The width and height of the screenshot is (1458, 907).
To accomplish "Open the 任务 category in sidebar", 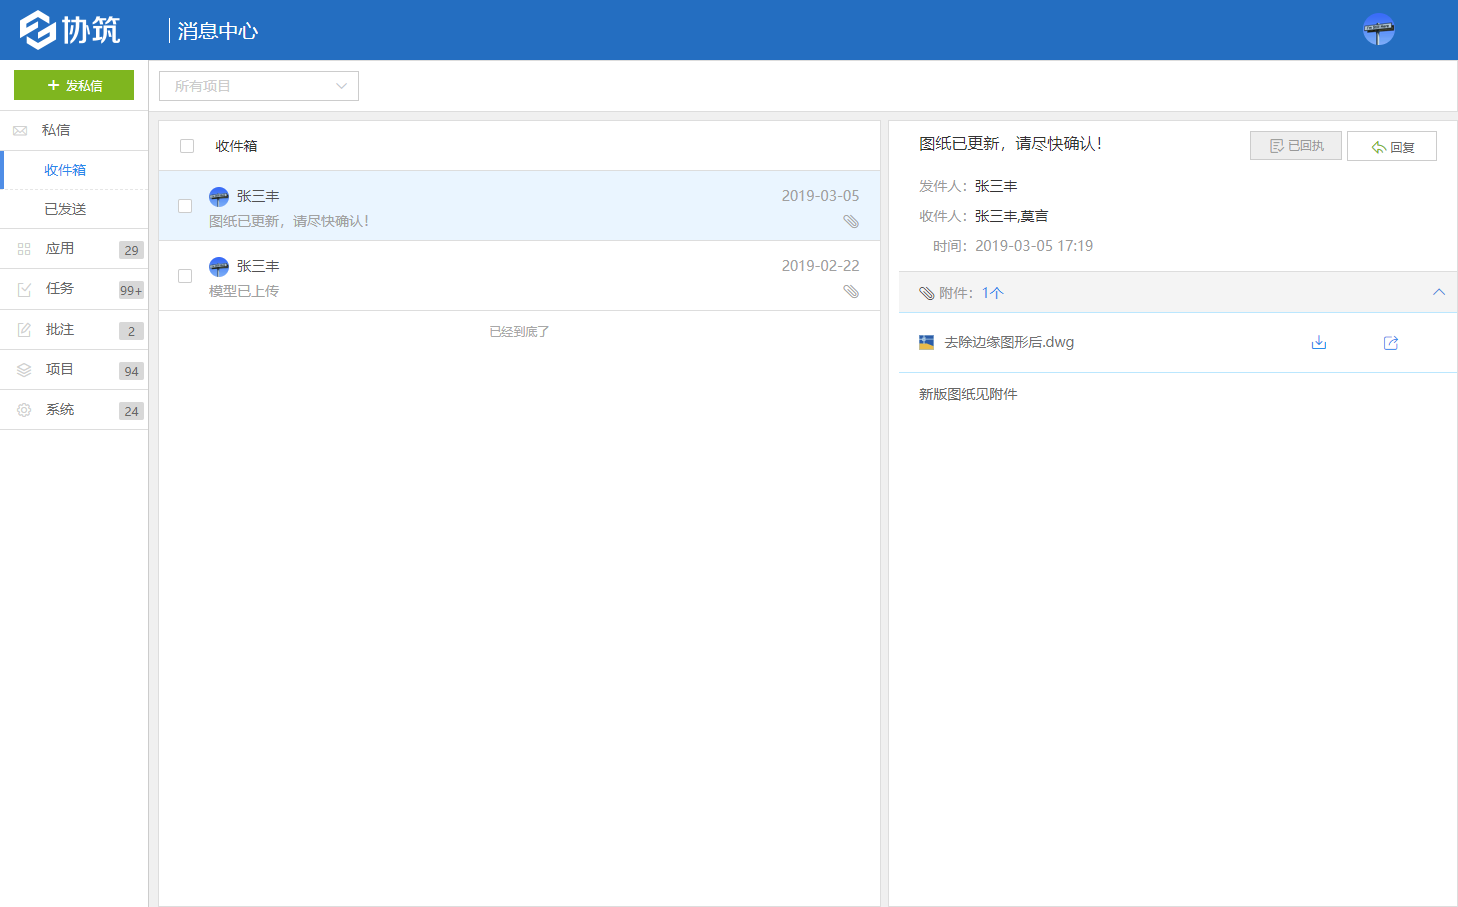I will click(60, 289).
